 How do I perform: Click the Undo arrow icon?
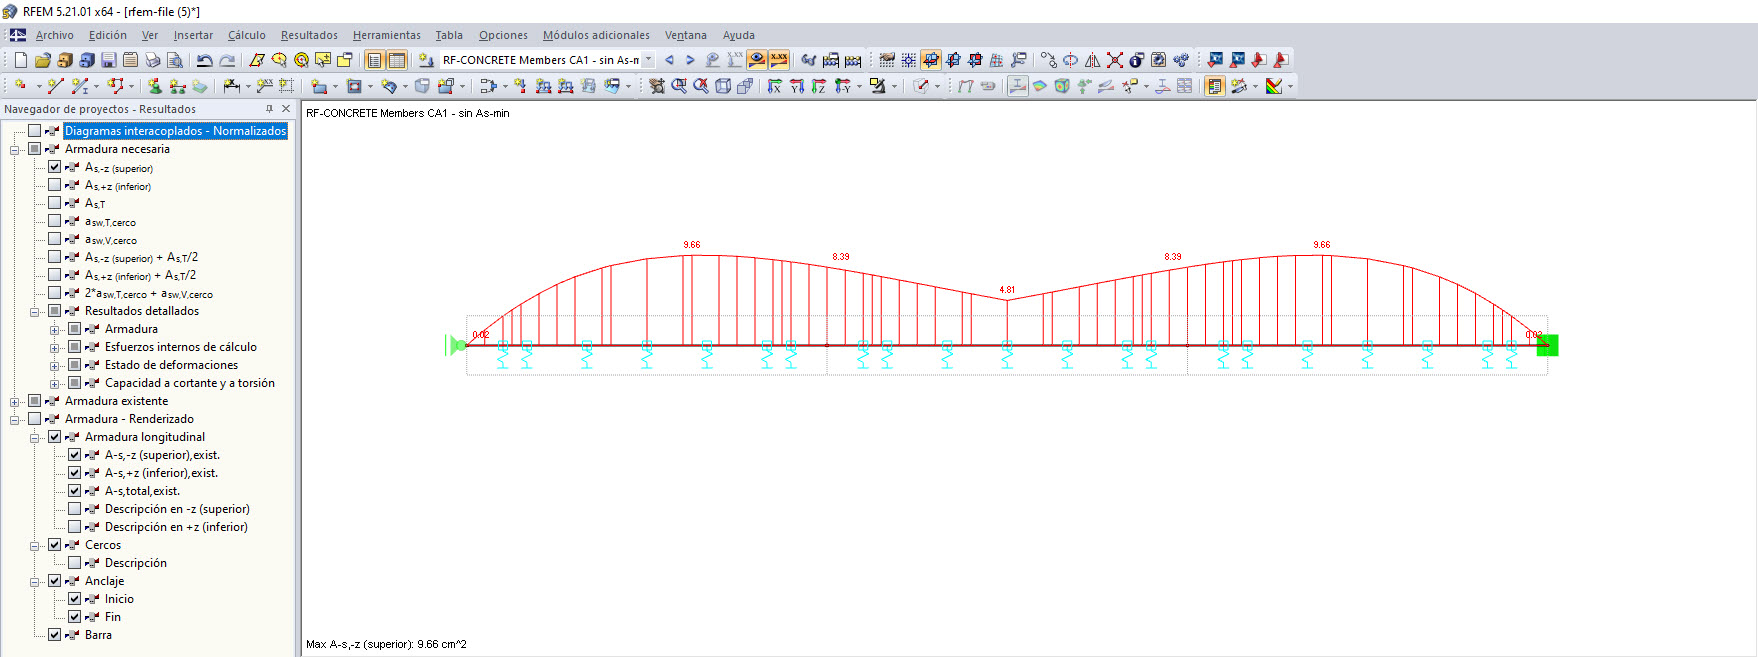click(205, 60)
